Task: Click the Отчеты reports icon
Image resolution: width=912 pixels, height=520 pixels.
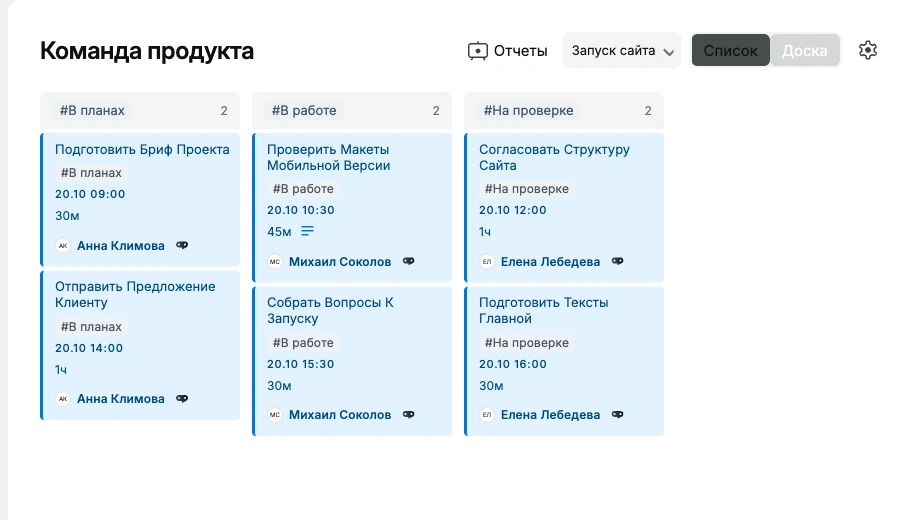Action: coord(478,51)
